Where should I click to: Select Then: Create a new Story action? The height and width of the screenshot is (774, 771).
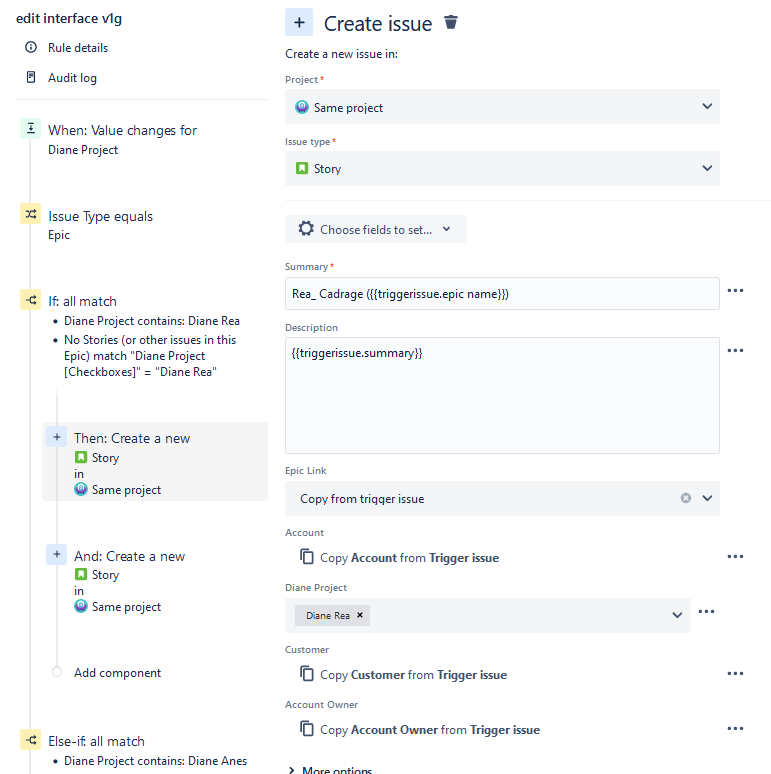(x=155, y=462)
